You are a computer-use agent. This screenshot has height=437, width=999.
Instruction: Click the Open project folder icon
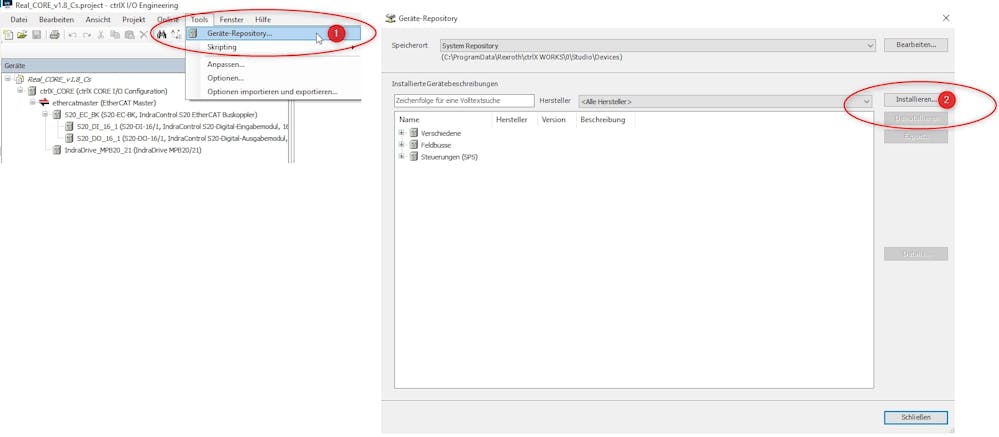[x=22, y=35]
